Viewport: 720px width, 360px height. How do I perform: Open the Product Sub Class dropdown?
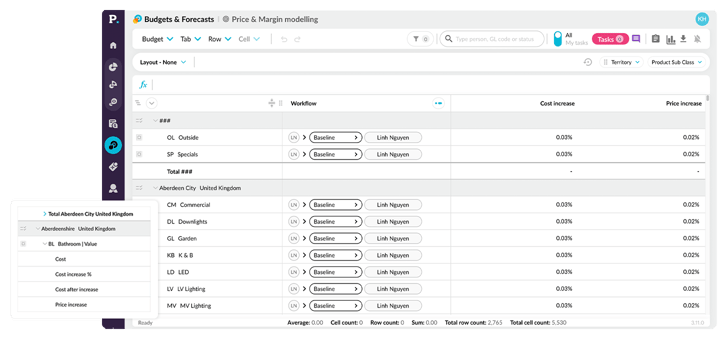pos(676,62)
